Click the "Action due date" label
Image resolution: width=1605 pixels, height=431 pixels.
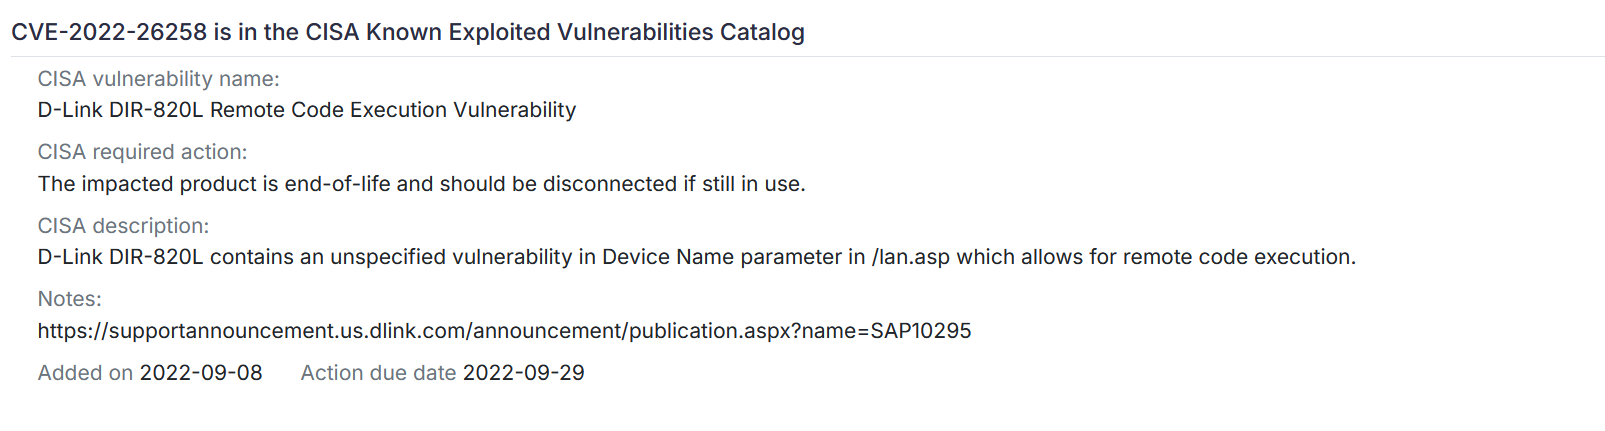(x=378, y=373)
